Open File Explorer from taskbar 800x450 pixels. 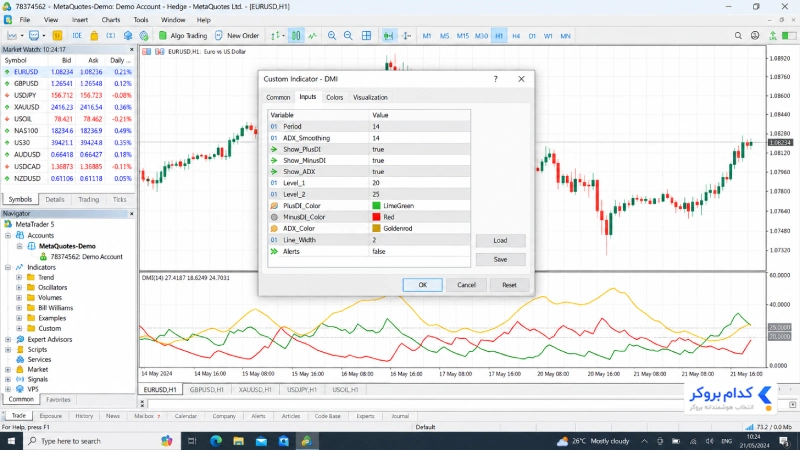238,441
